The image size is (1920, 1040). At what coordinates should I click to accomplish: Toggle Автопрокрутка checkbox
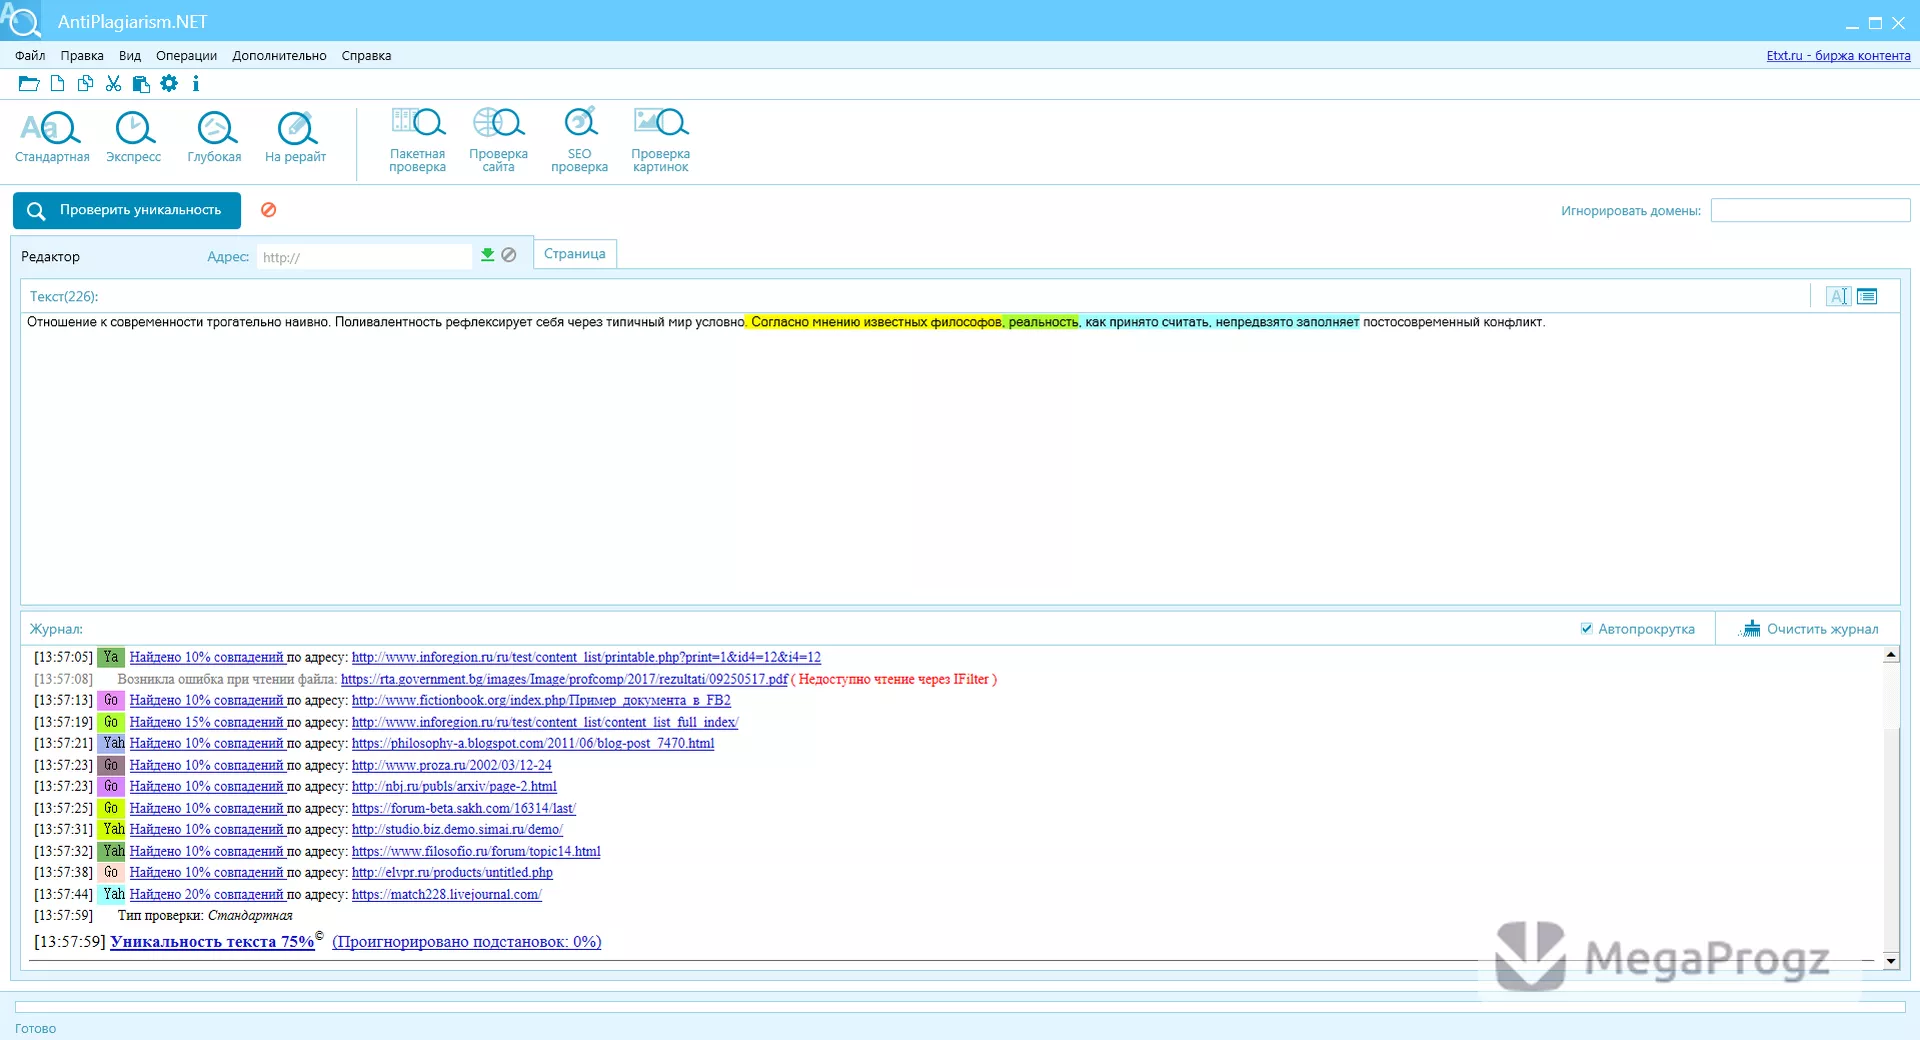[x=1587, y=629]
